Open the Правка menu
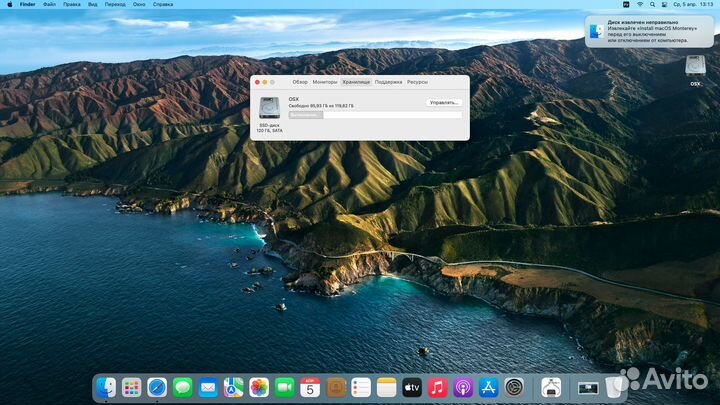720x405 pixels. 72,4
